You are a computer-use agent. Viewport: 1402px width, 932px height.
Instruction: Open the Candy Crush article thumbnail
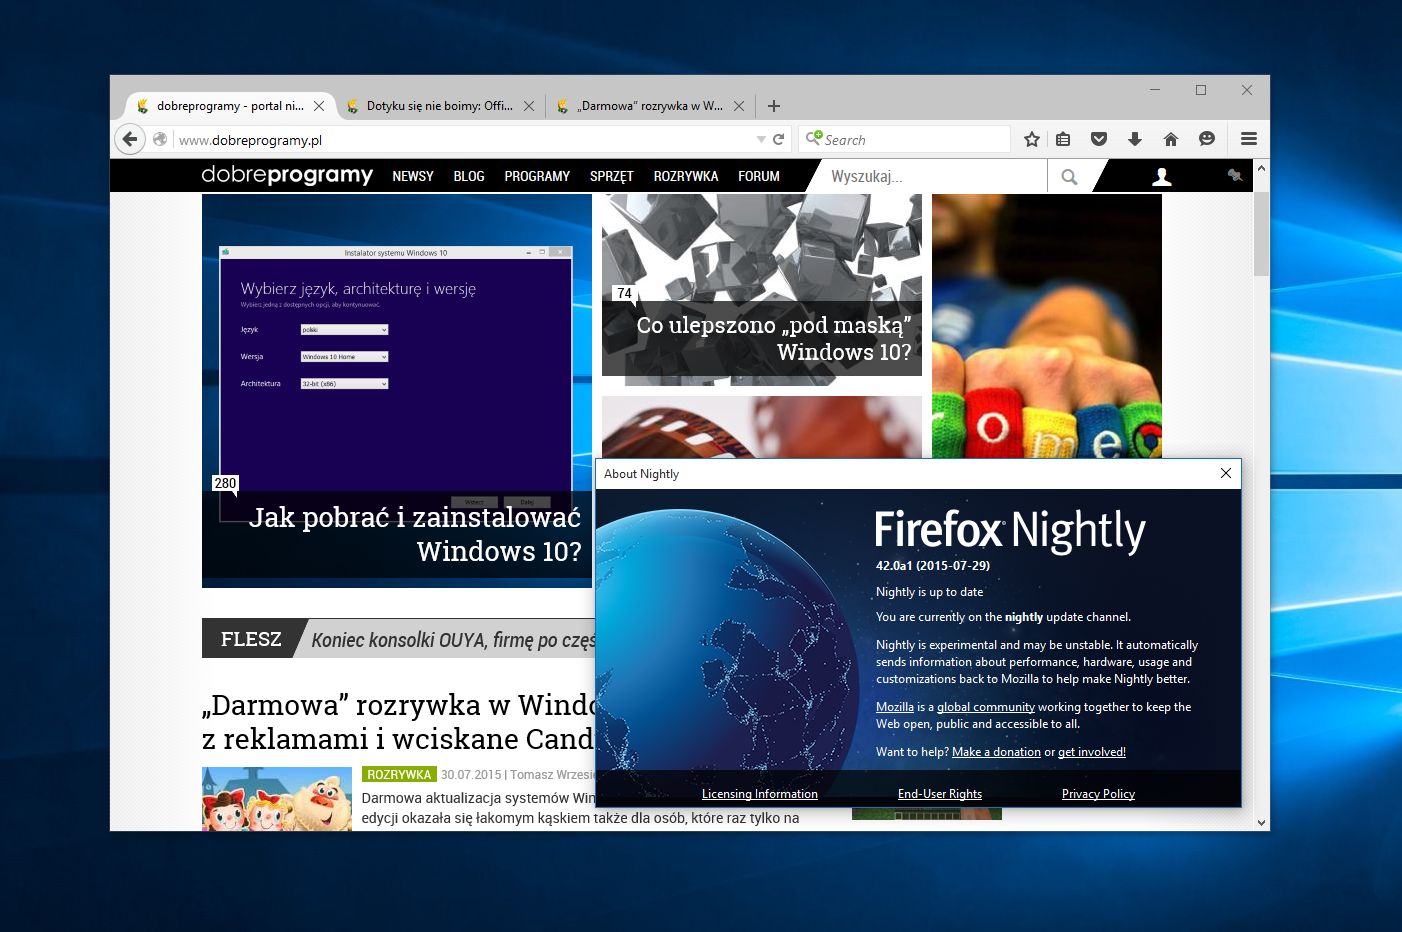(277, 799)
